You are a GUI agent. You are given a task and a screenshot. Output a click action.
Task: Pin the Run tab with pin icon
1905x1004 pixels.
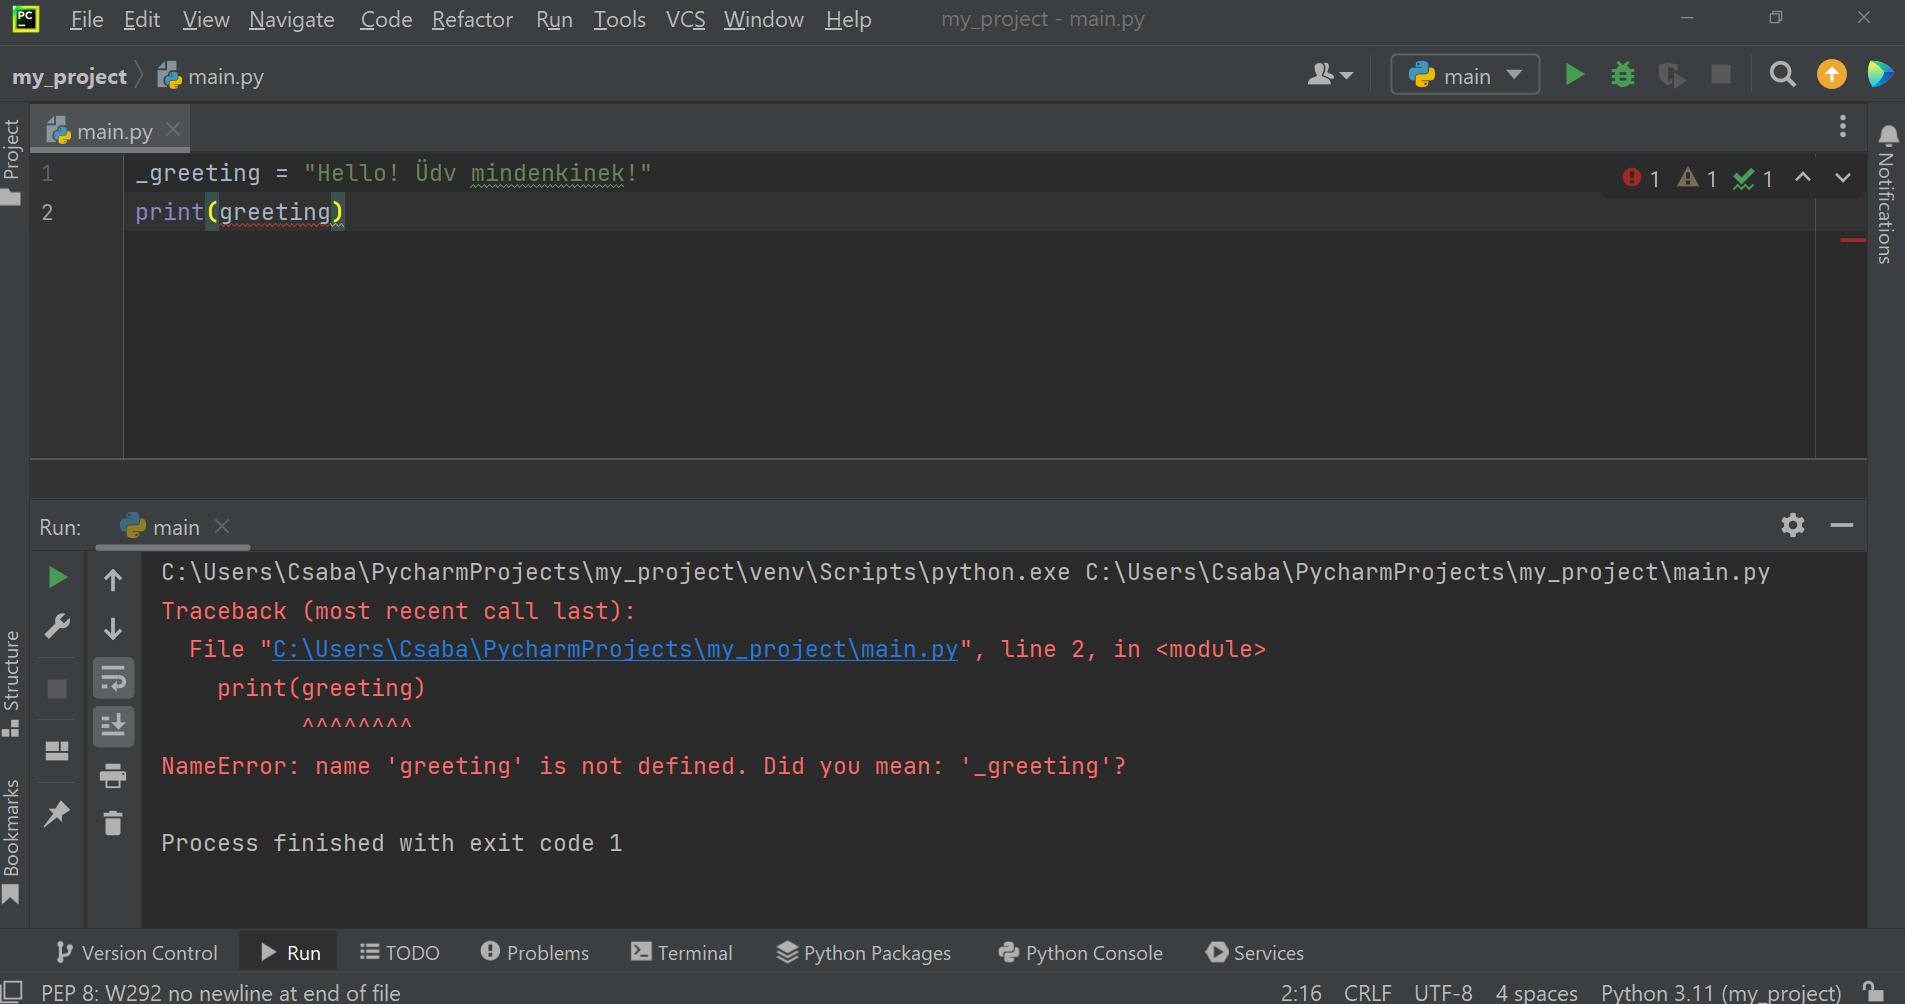point(57,814)
